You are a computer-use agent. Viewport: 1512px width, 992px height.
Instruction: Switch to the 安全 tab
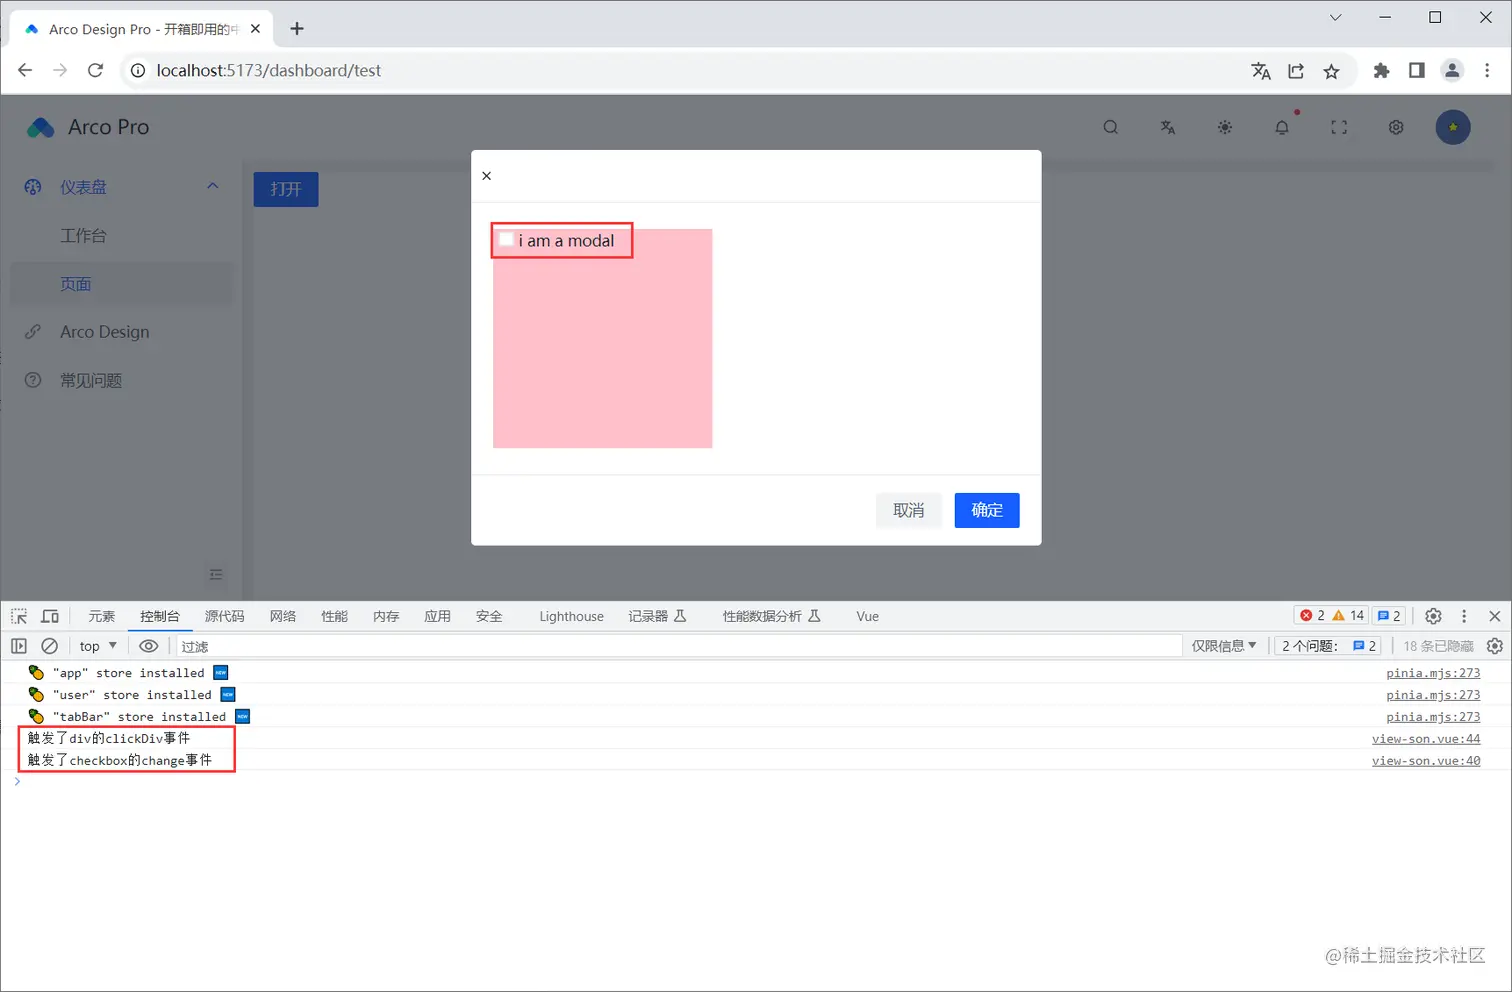tap(489, 616)
